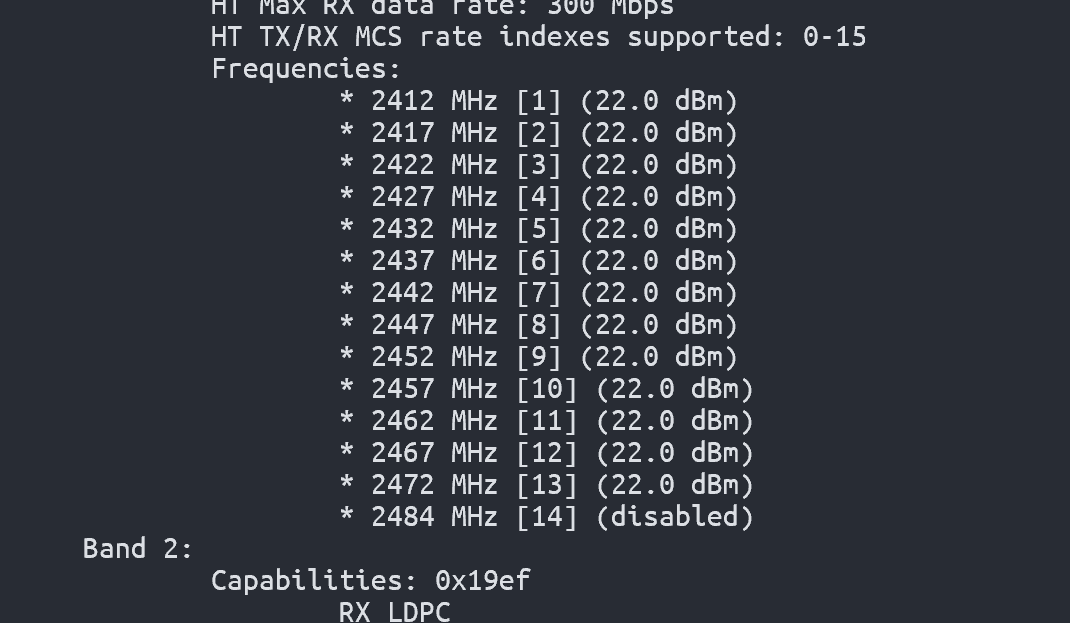Click the 2427 MHz [4] frequency line
Viewport: 1070px width, 623px height.
[538, 197]
